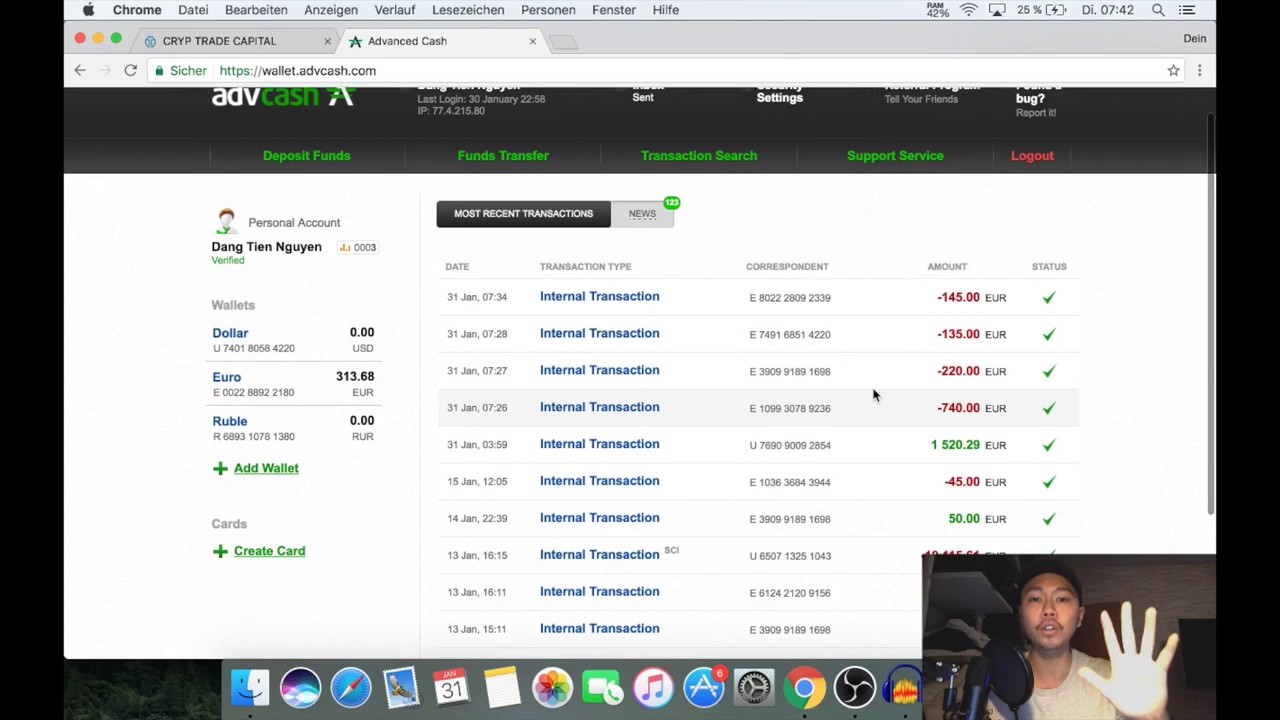This screenshot has width=1280, height=720.
Task: Click the page vertical scrollbar
Action: pyautogui.click(x=1211, y=315)
